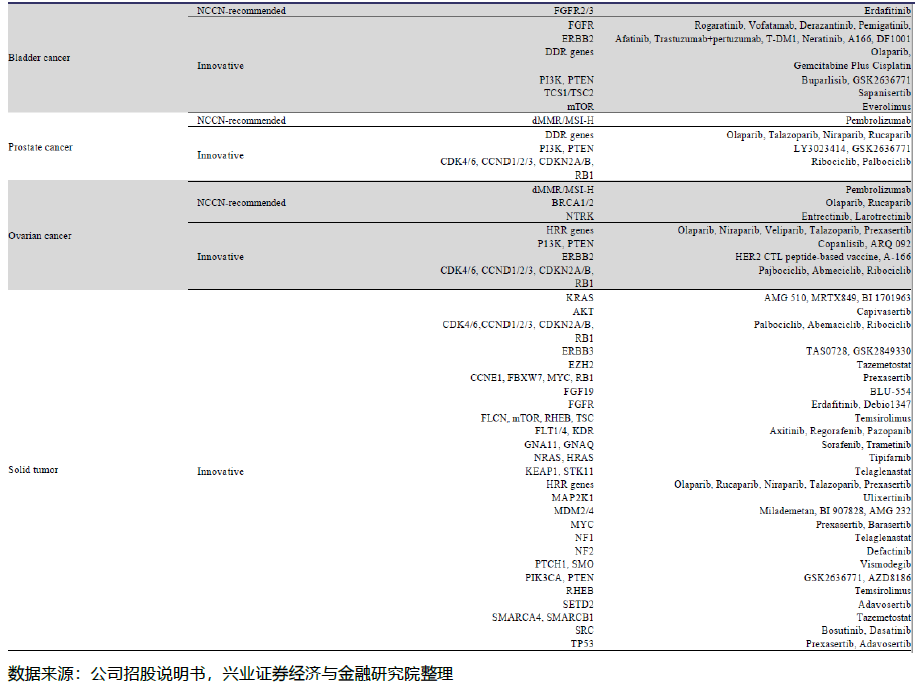915x687 pixels.
Task: Click the "Vismodegib" drug cell
Action: click(x=885, y=564)
